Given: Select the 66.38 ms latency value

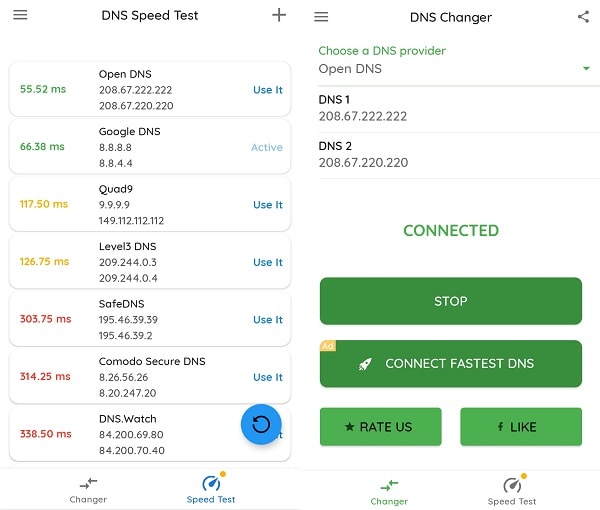Looking at the screenshot, I should (42, 147).
